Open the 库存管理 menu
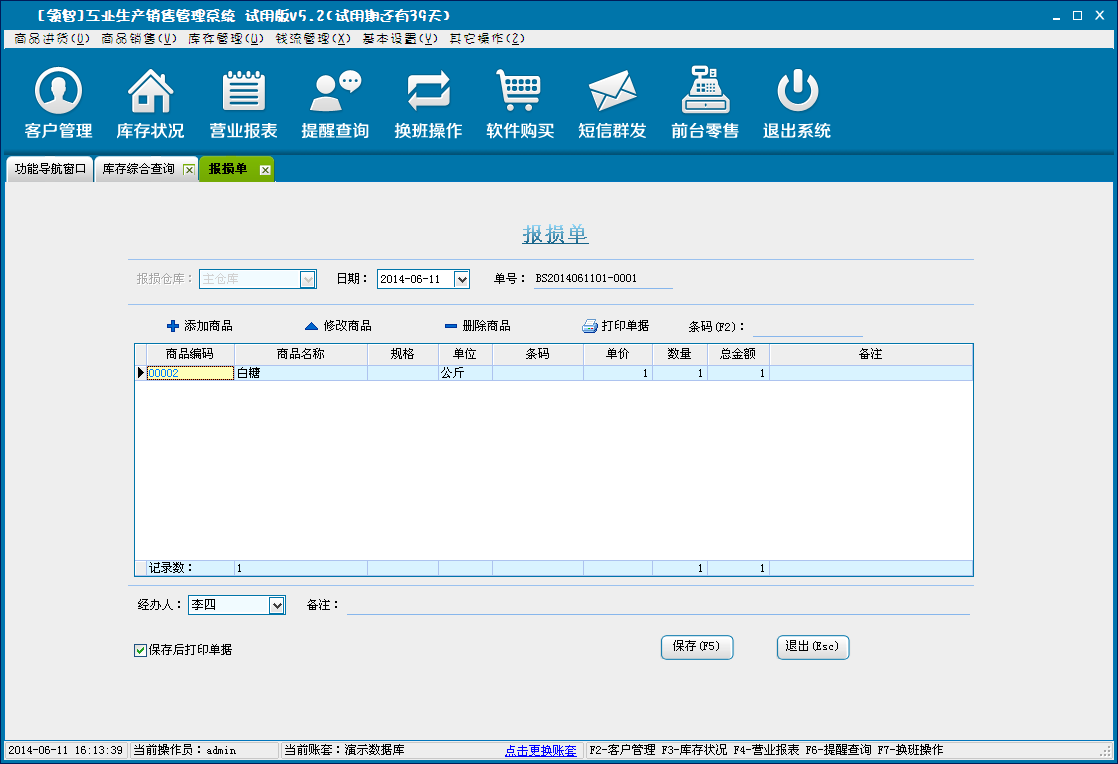 (226, 39)
